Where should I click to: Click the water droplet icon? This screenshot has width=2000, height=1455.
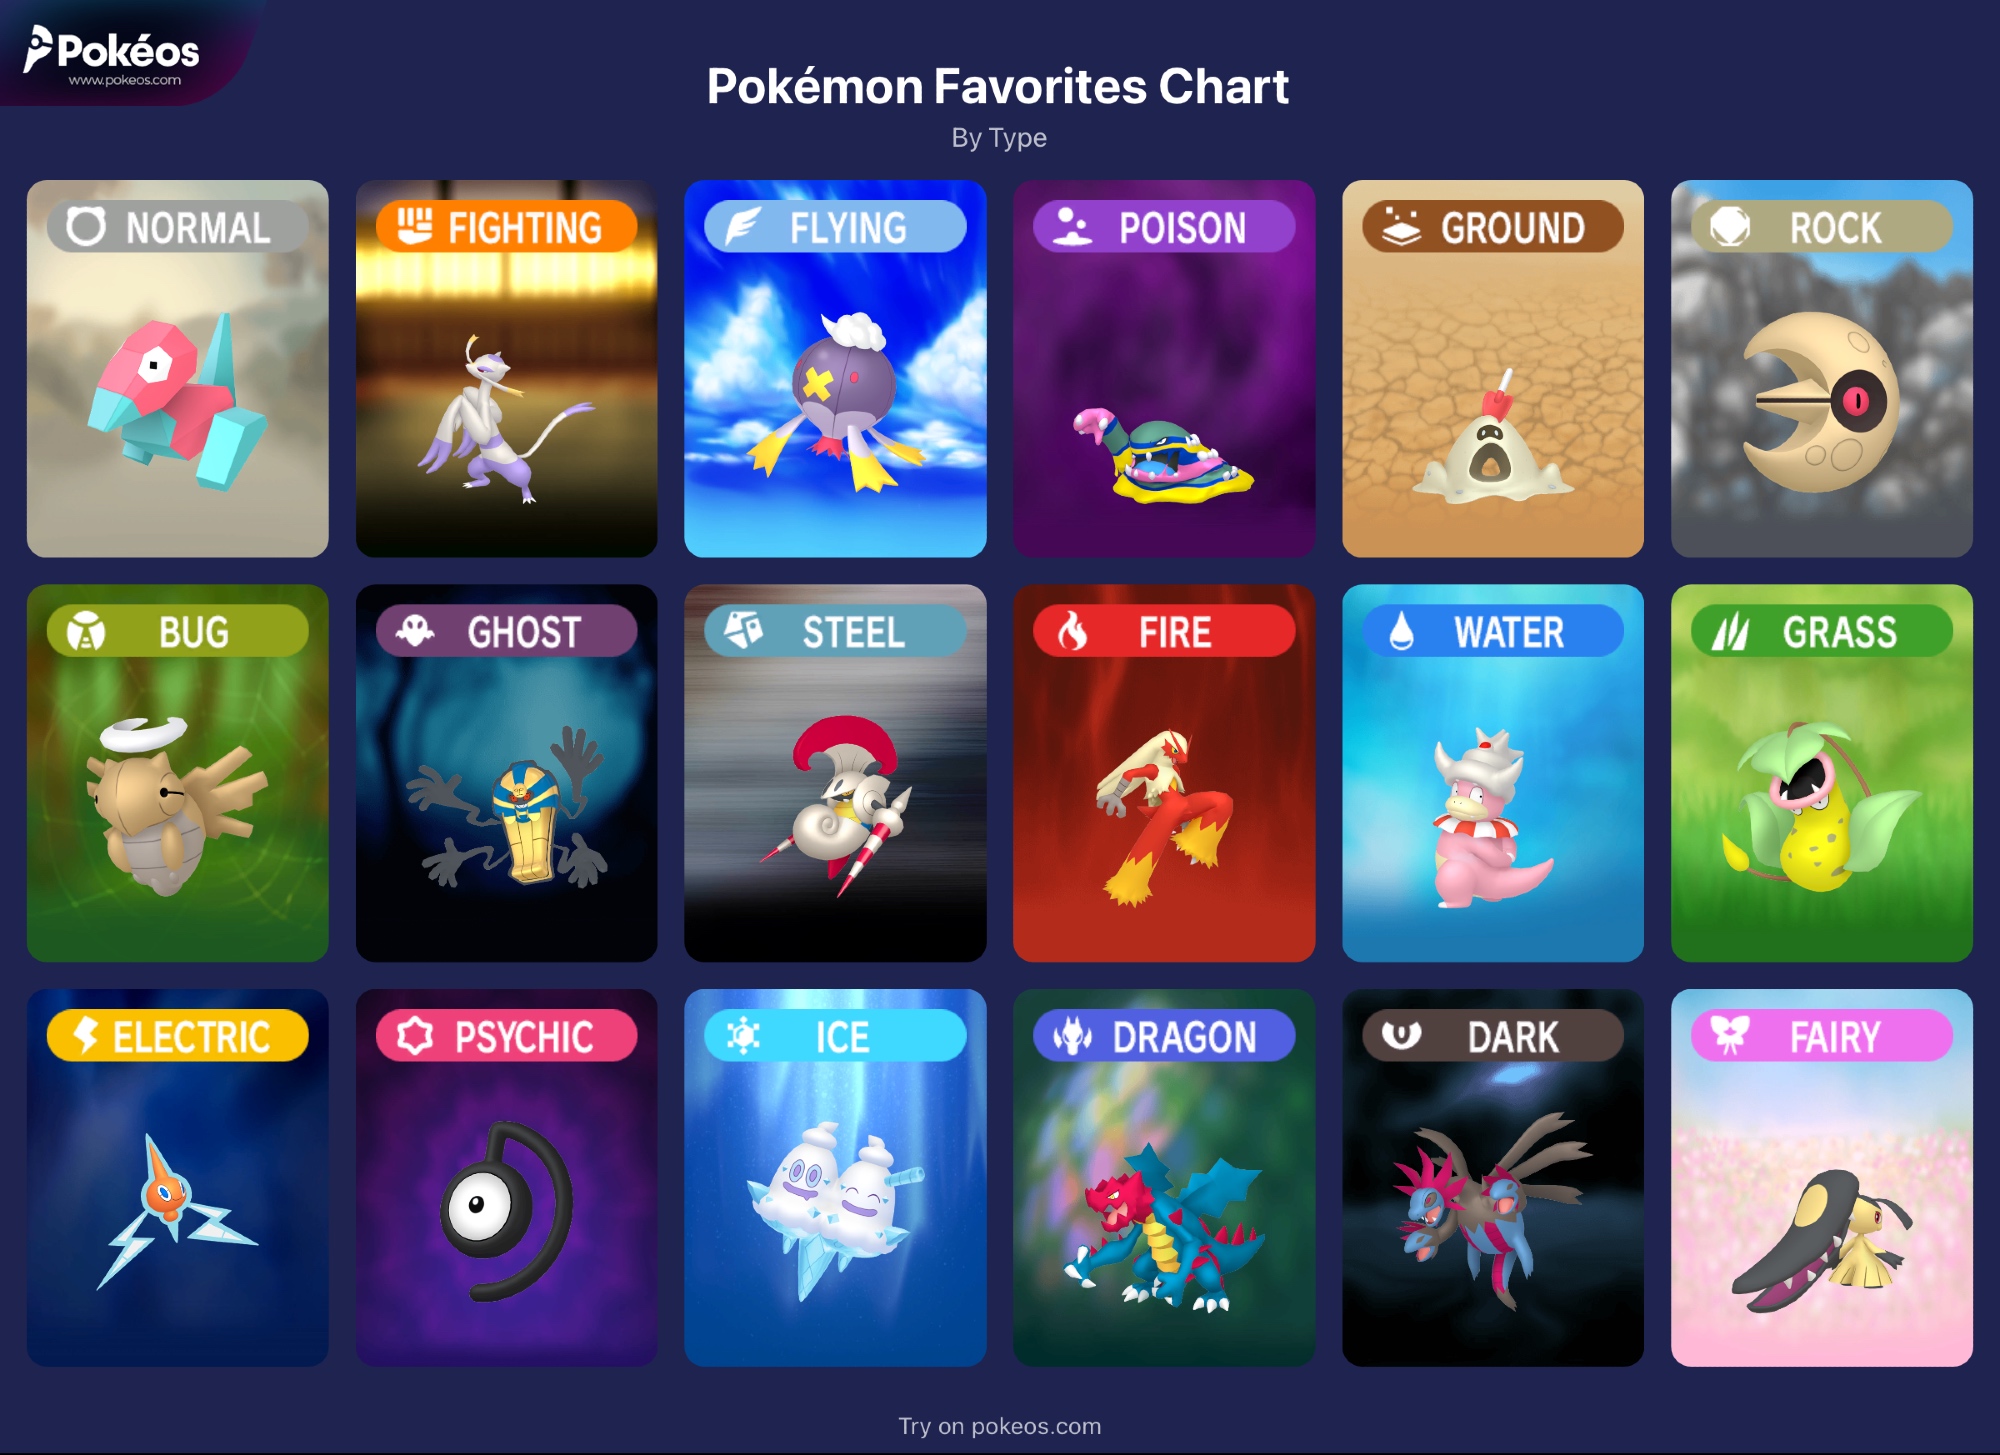click(x=1401, y=631)
